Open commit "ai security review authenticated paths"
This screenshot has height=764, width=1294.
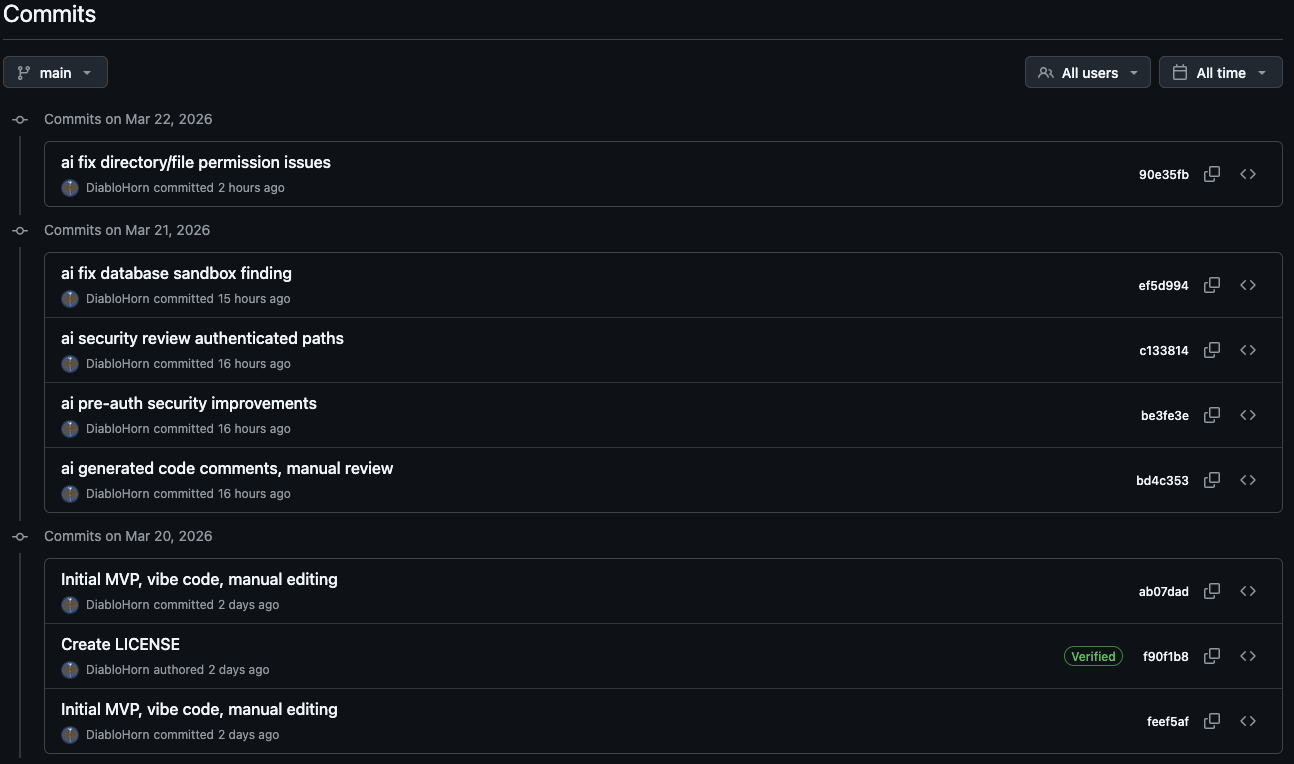tap(202, 338)
